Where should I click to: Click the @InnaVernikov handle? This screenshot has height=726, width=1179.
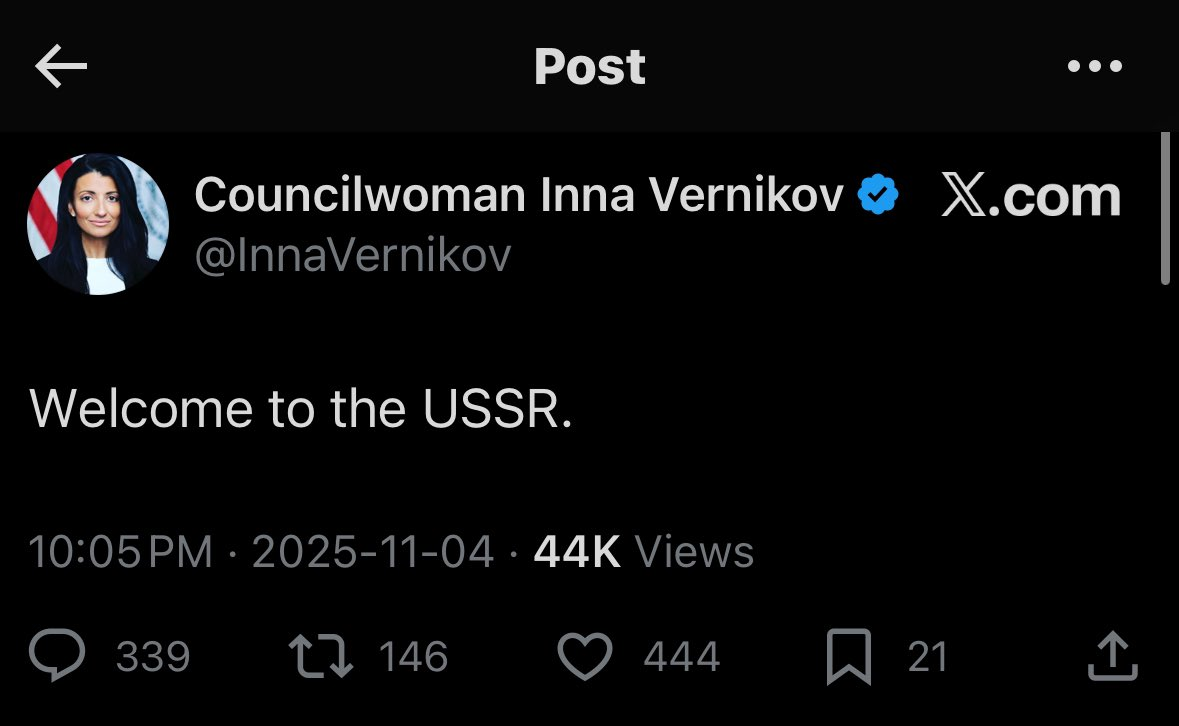point(352,256)
